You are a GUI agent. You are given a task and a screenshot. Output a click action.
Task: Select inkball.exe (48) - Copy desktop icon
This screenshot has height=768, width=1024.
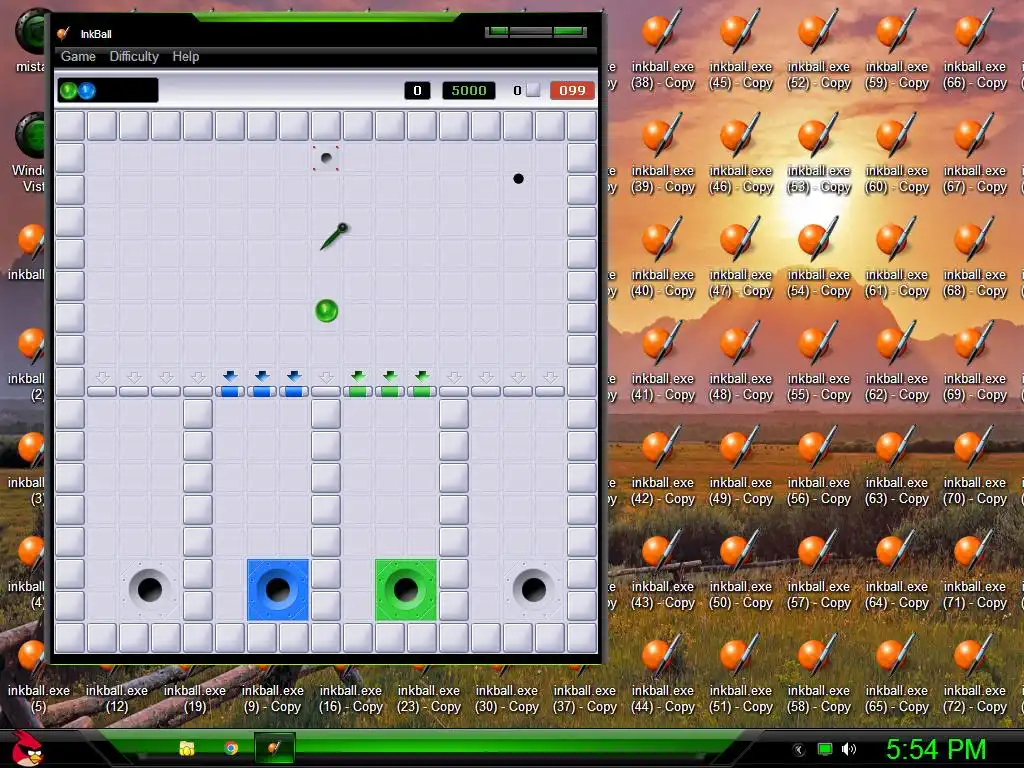pos(741,359)
